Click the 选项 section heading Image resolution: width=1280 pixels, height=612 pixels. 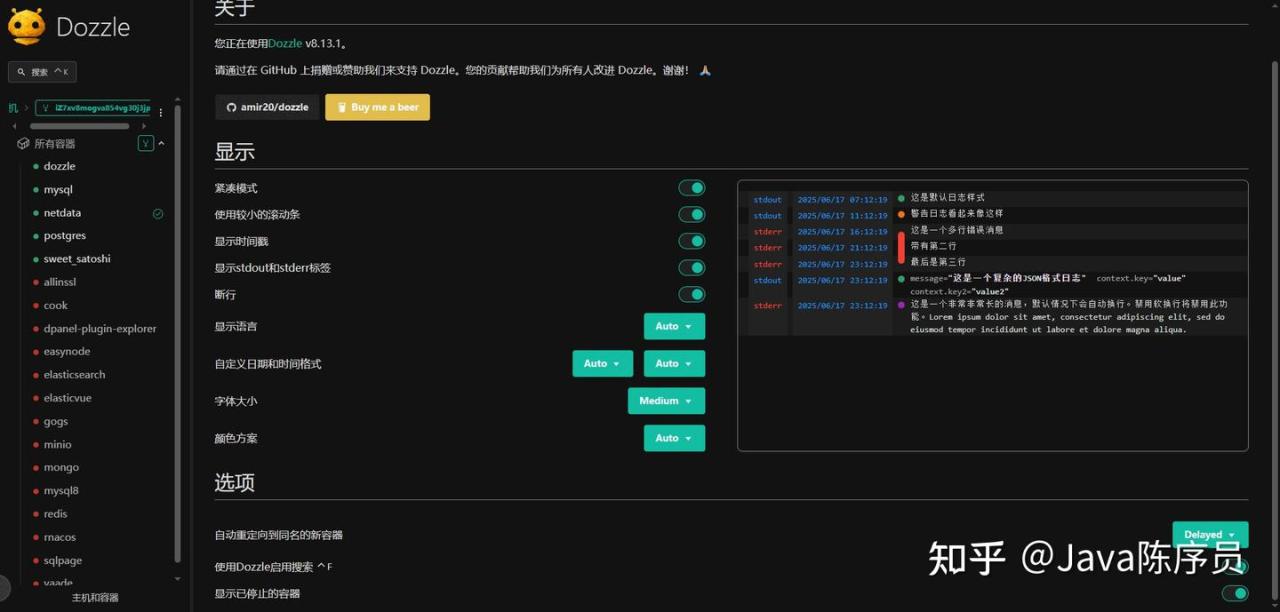click(x=234, y=482)
